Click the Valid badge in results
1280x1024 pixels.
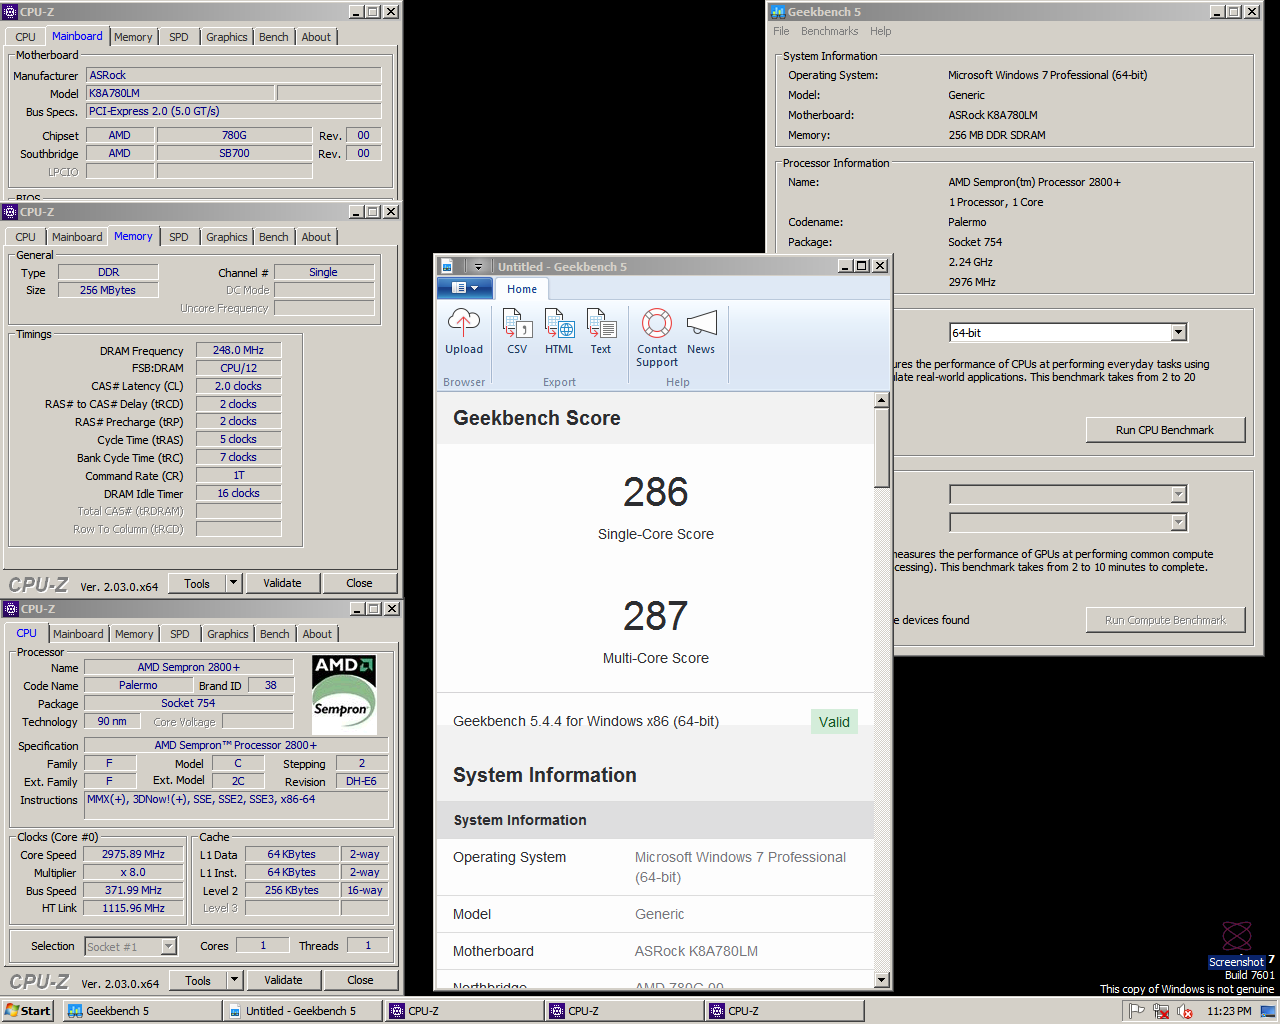click(x=834, y=722)
